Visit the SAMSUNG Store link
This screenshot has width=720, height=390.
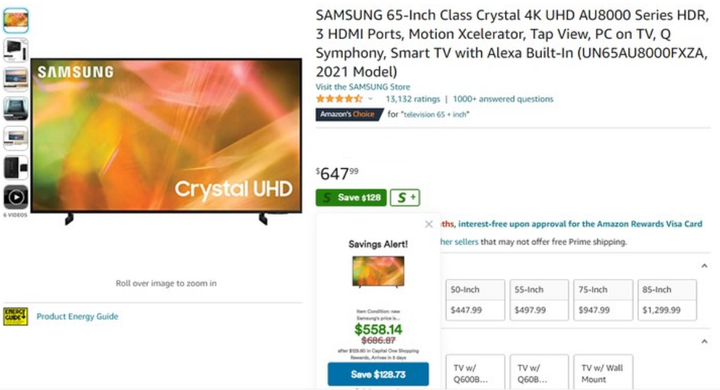(363, 87)
